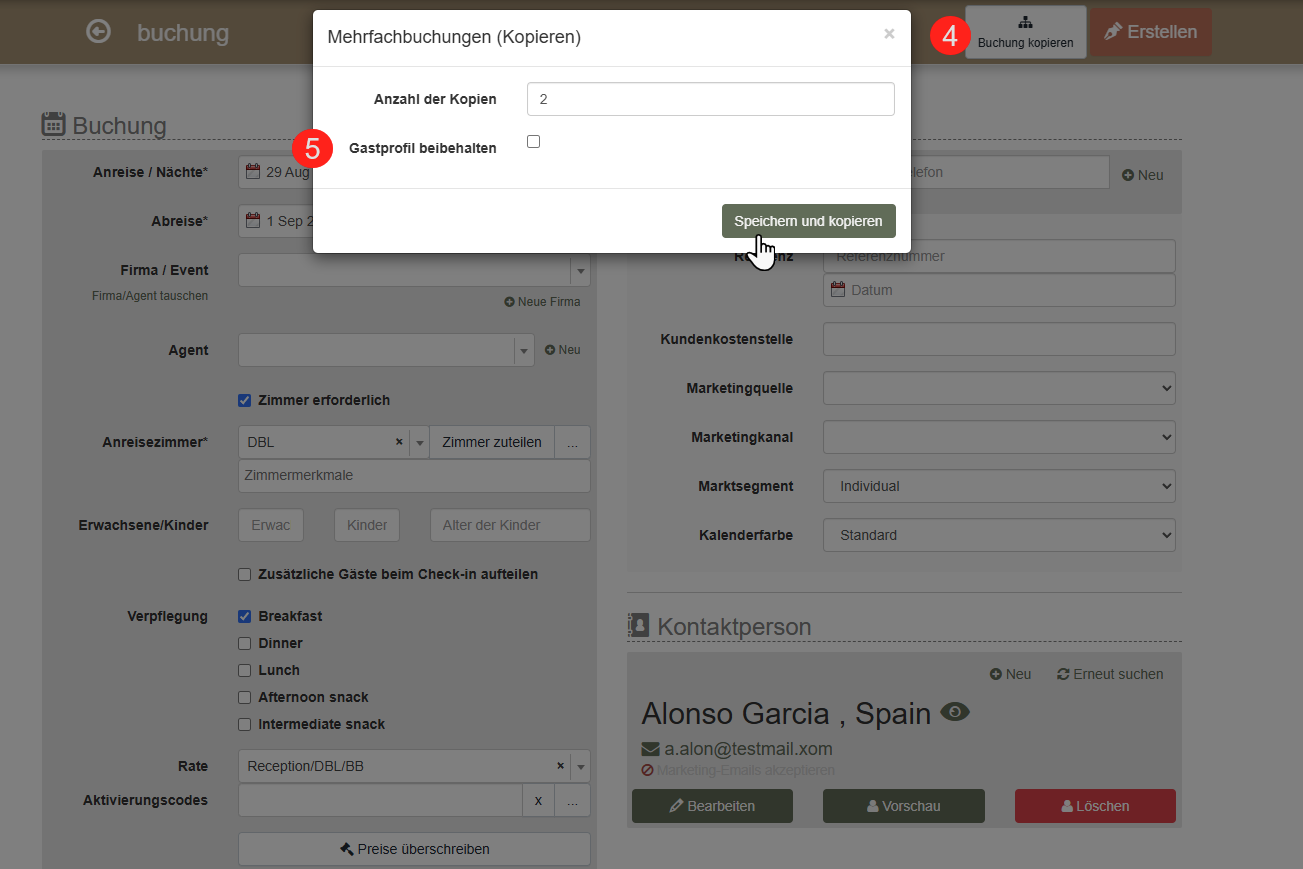Click the red Löschen button
The height and width of the screenshot is (869, 1303).
tap(1095, 806)
